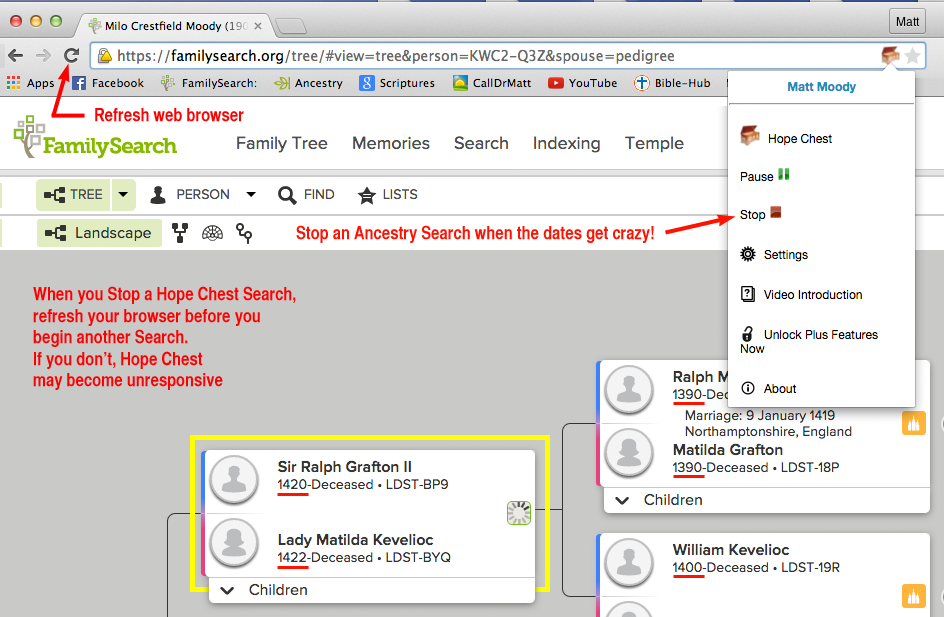944x617 pixels.
Task: Open the dropdown arrow next to TREE
Action: click(x=123, y=195)
